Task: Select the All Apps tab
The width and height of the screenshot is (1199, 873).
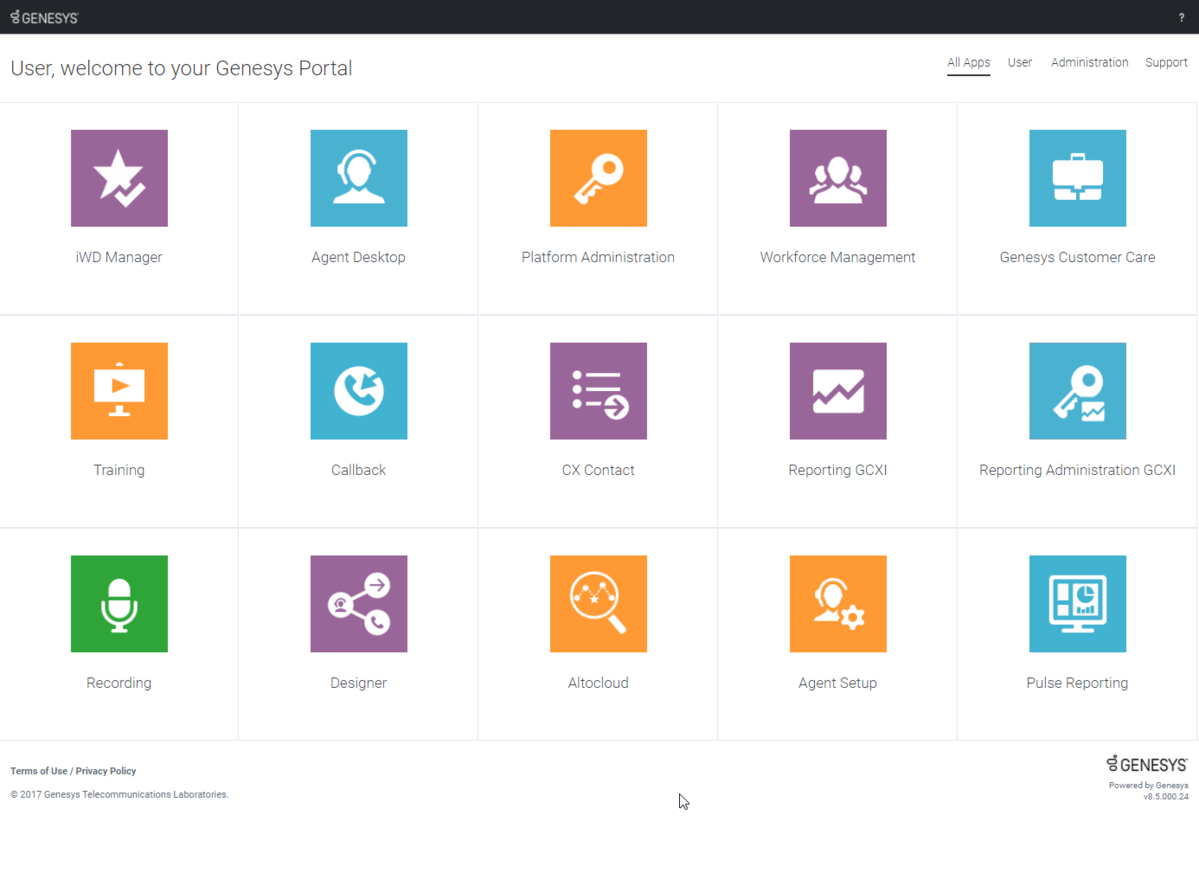Action: click(968, 63)
